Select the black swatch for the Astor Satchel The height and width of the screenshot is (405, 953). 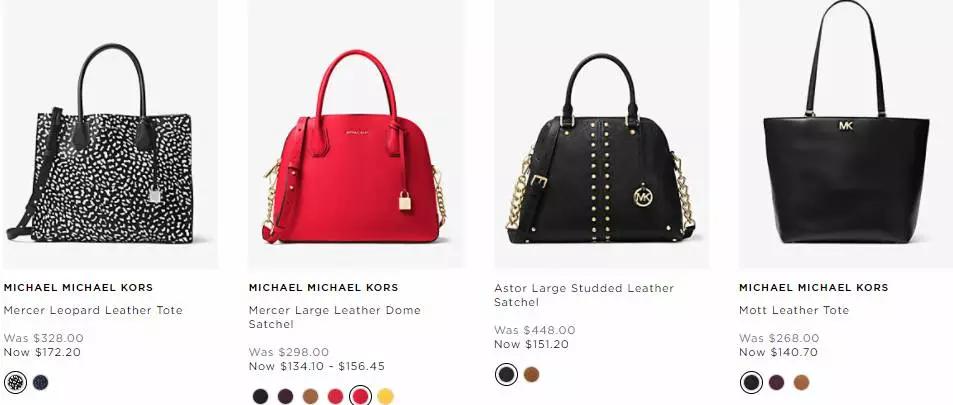(506, 374)
